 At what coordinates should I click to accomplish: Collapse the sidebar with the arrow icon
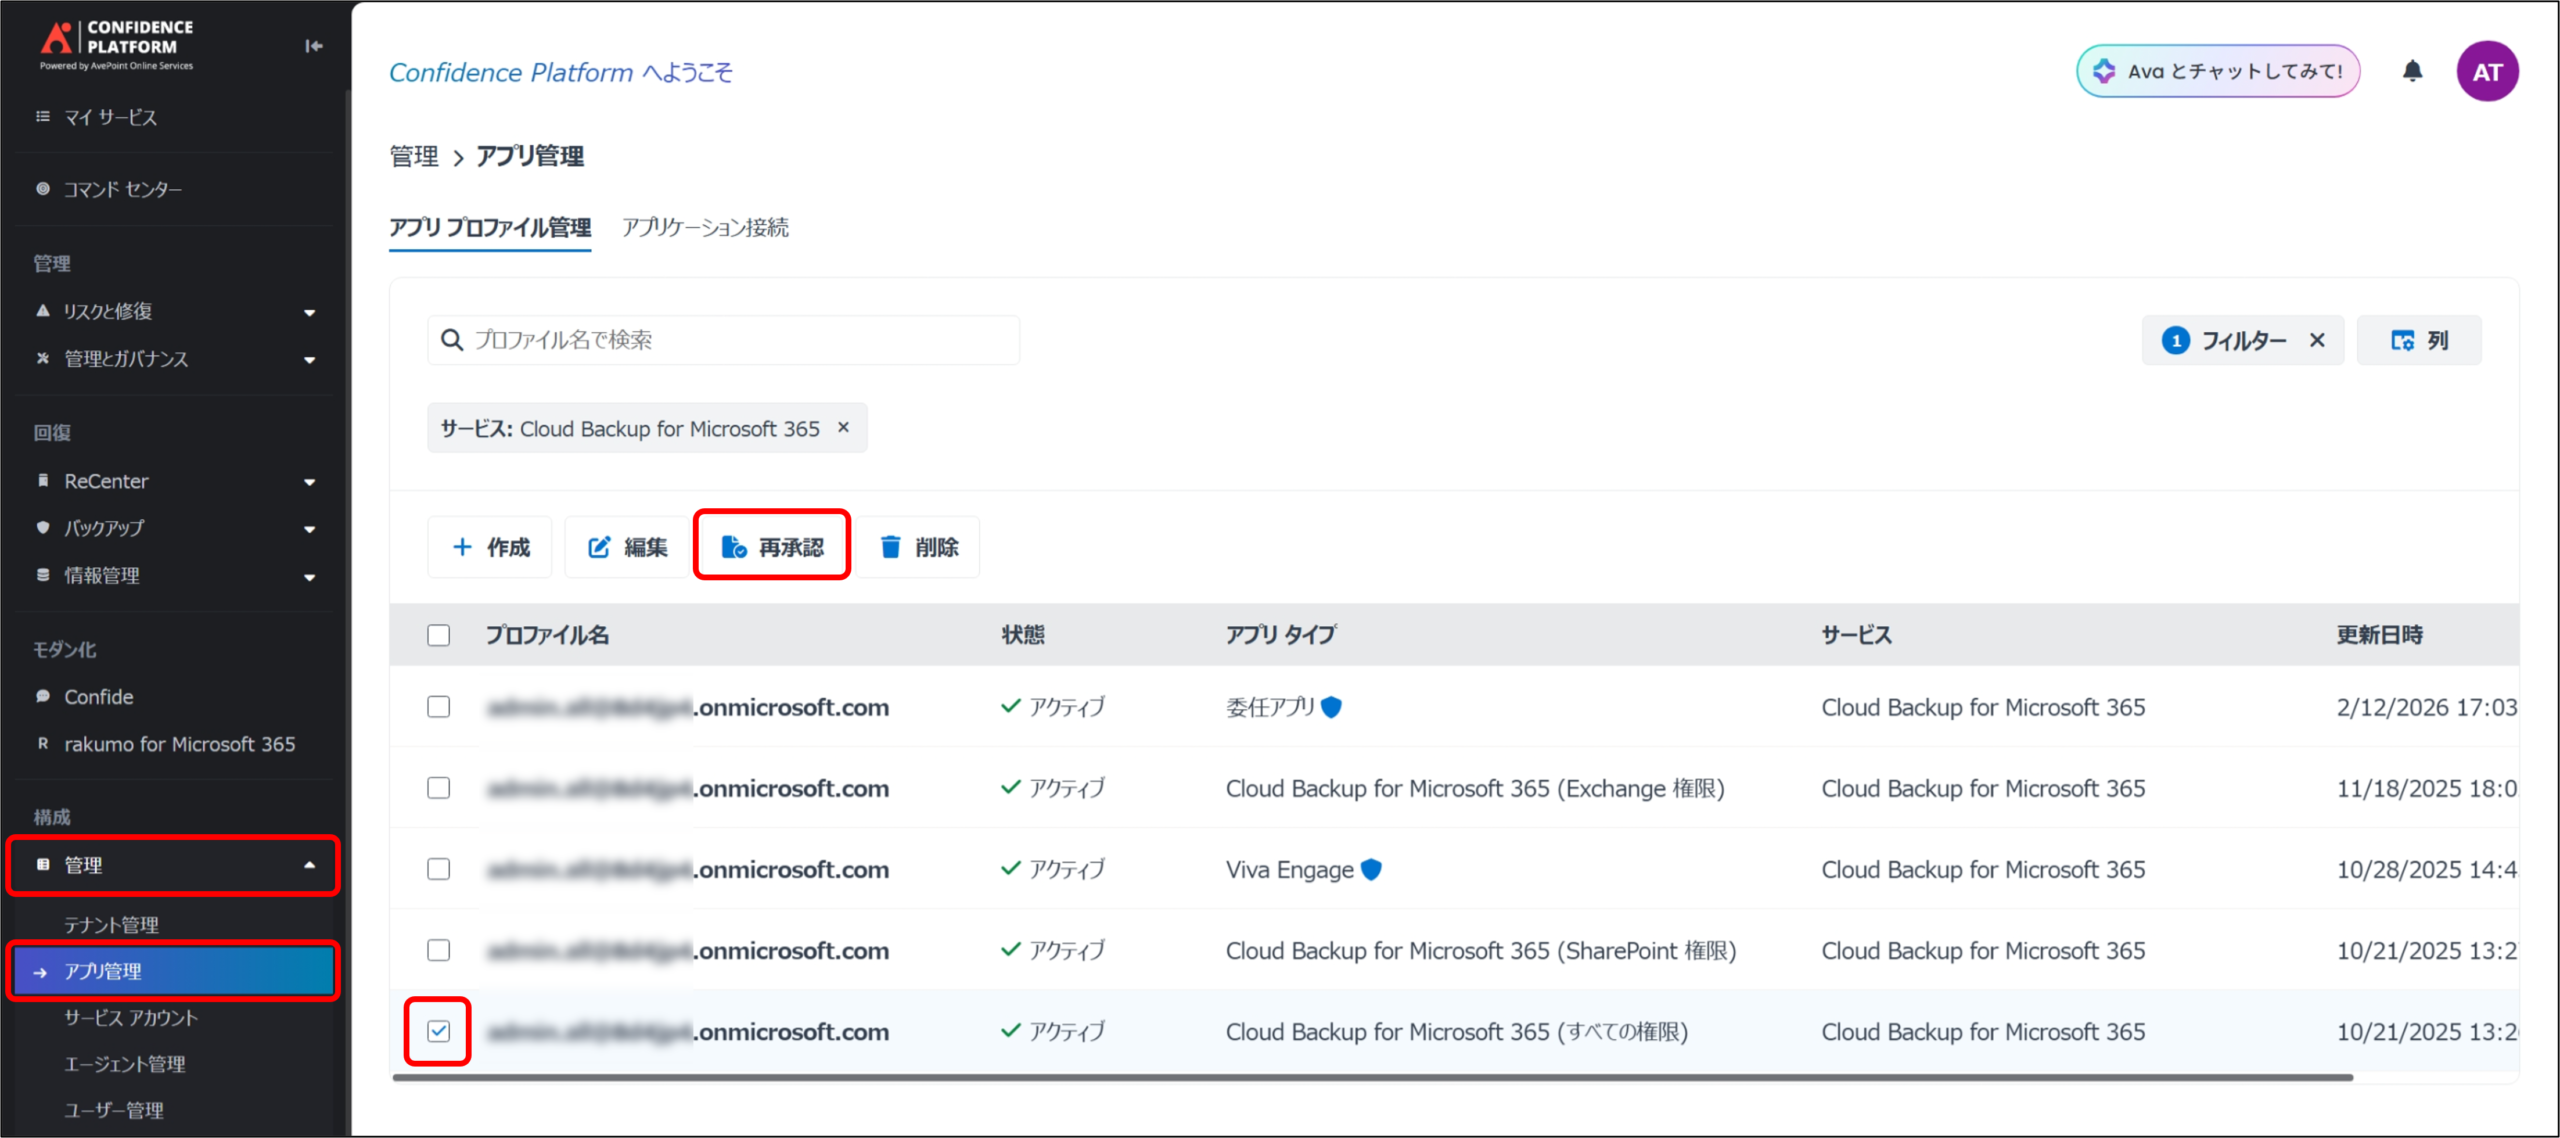313,46
